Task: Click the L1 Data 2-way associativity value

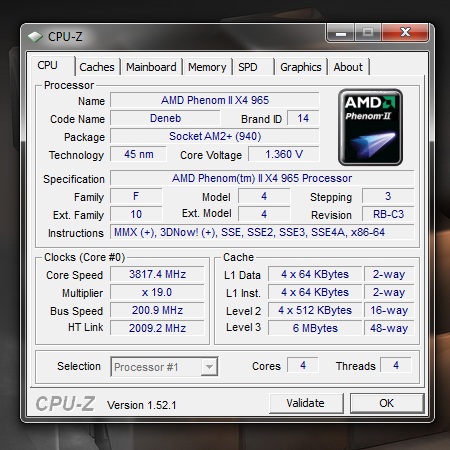Action: click(389, 274)
